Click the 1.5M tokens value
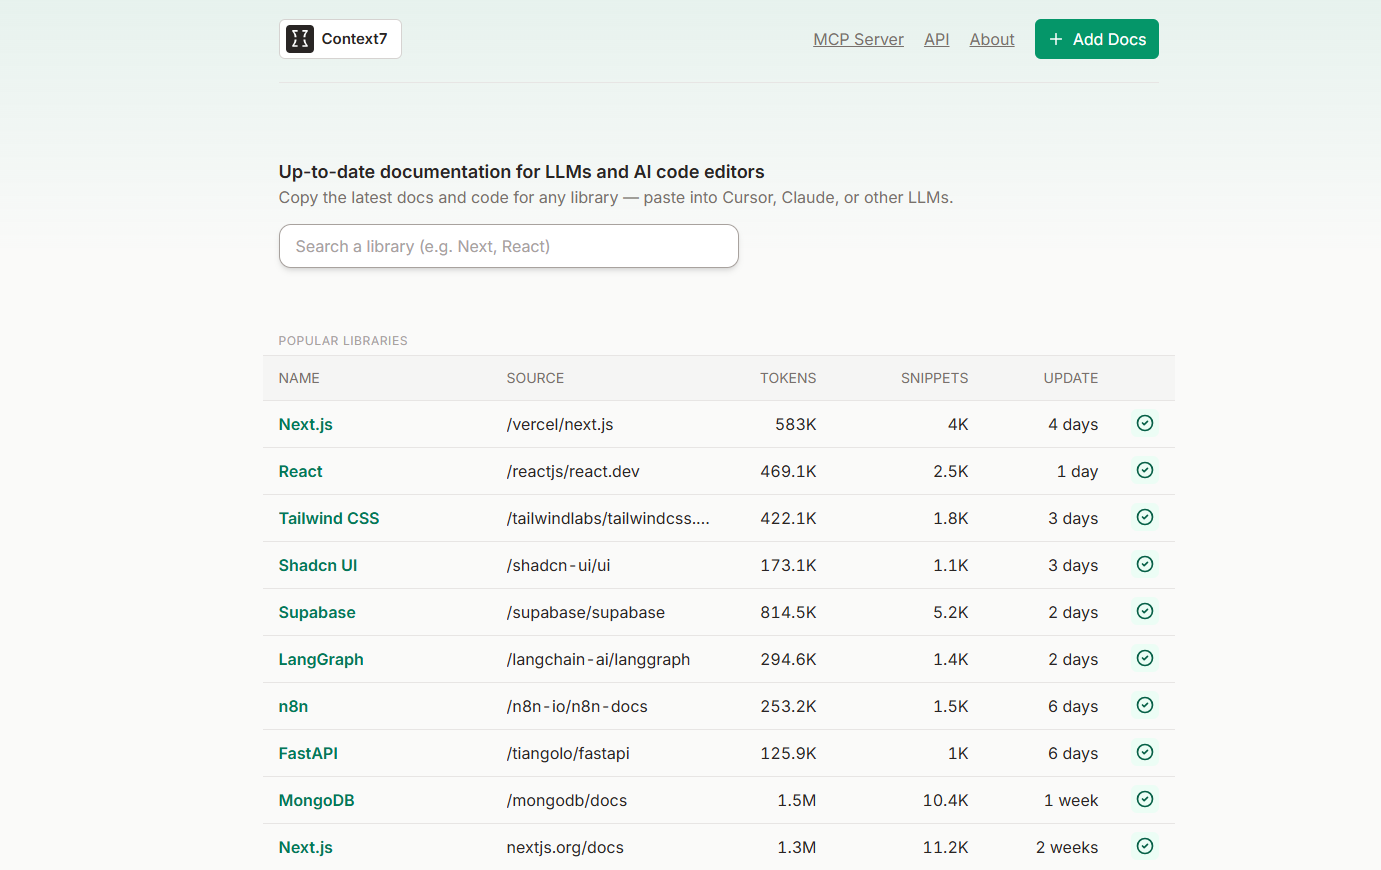 [797, 800]
